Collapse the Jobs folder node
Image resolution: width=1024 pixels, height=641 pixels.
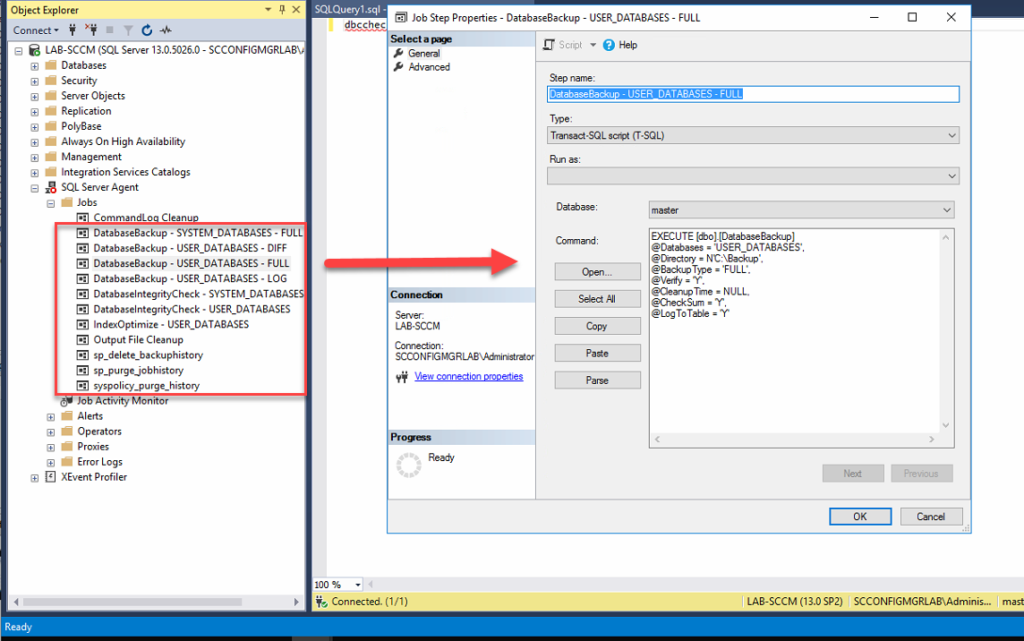pyautogui.click(x=50, y=203)
